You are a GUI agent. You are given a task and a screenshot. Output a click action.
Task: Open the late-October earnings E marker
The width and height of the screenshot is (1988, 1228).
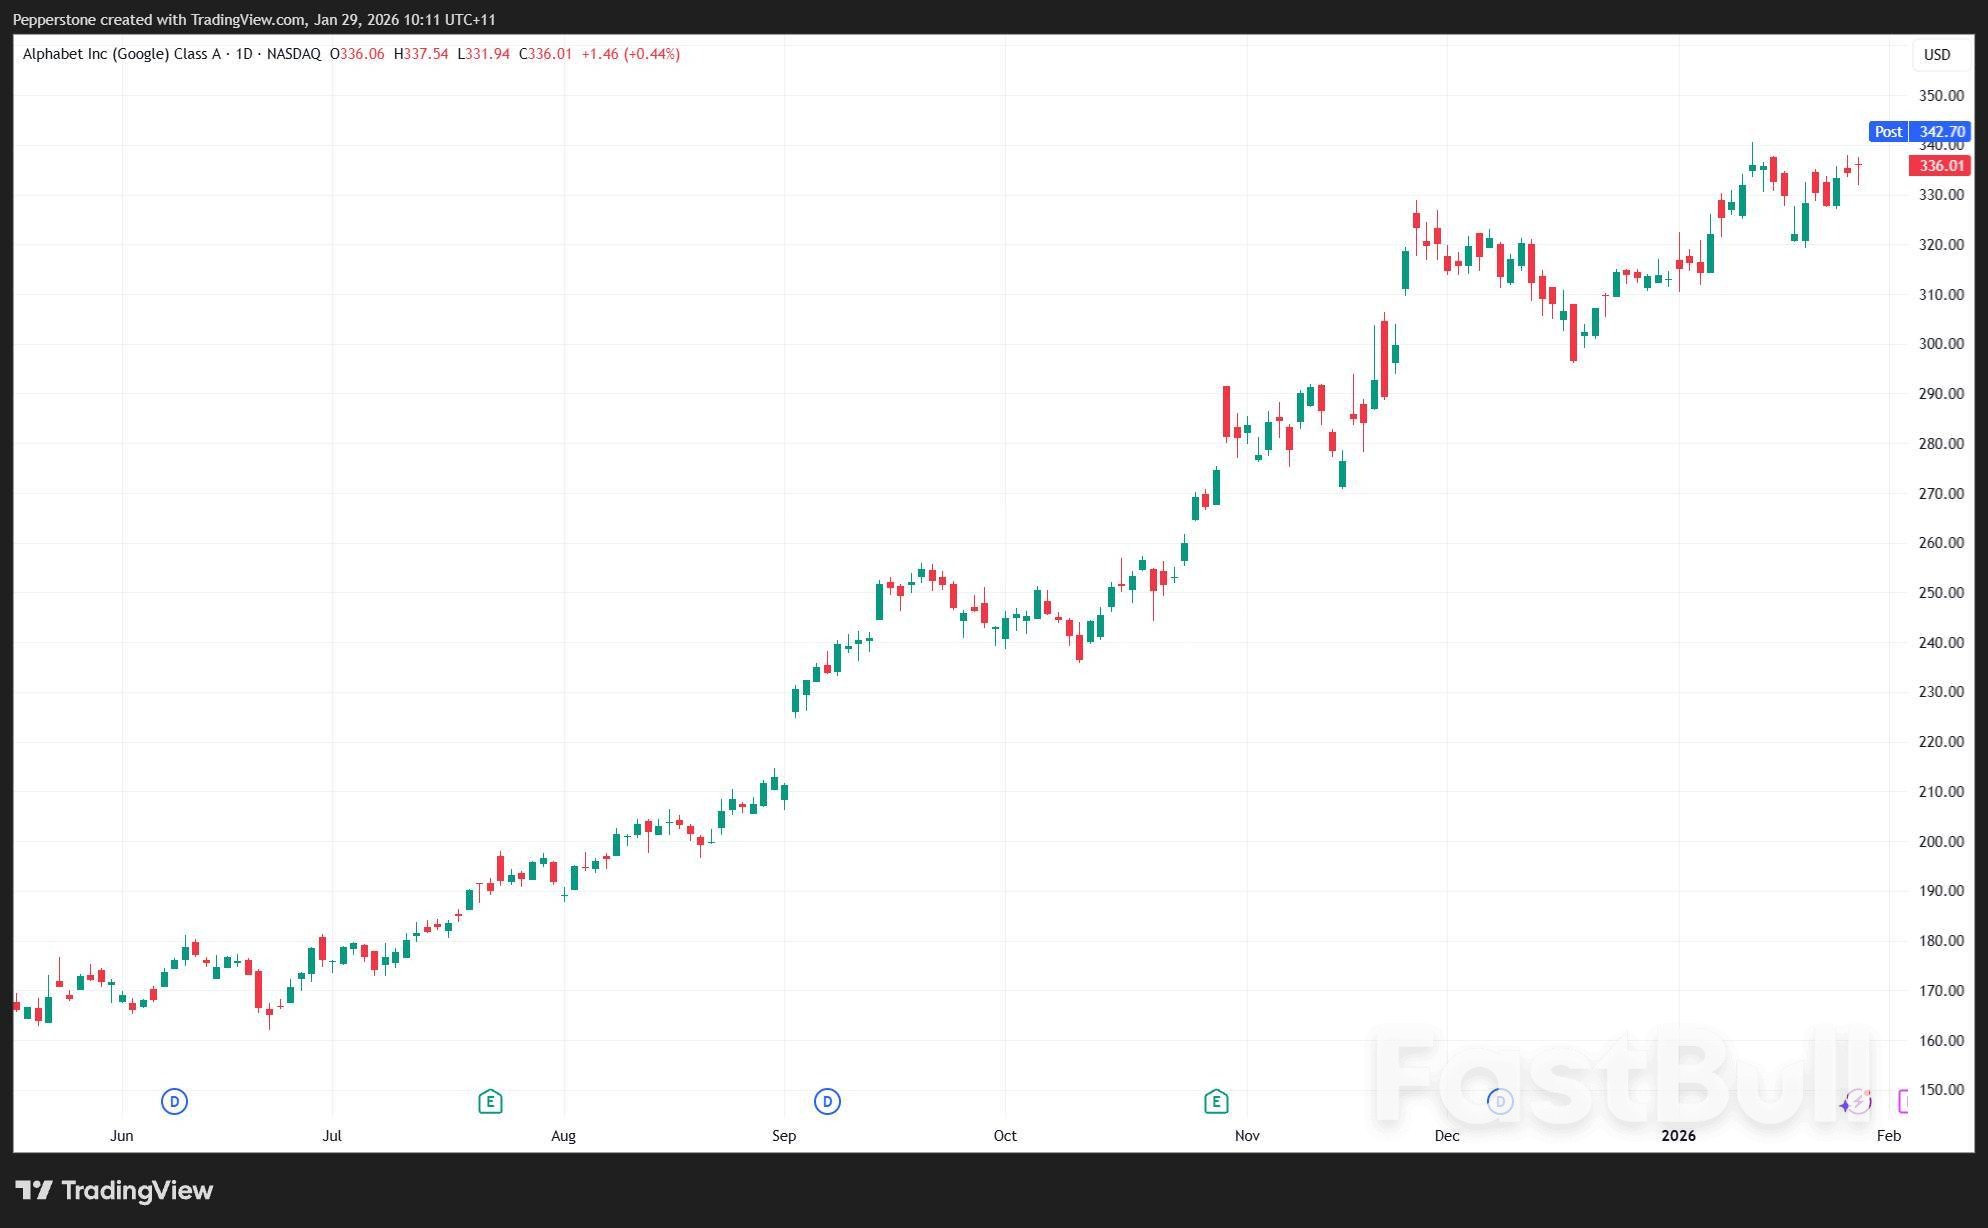(1215, 1102)
